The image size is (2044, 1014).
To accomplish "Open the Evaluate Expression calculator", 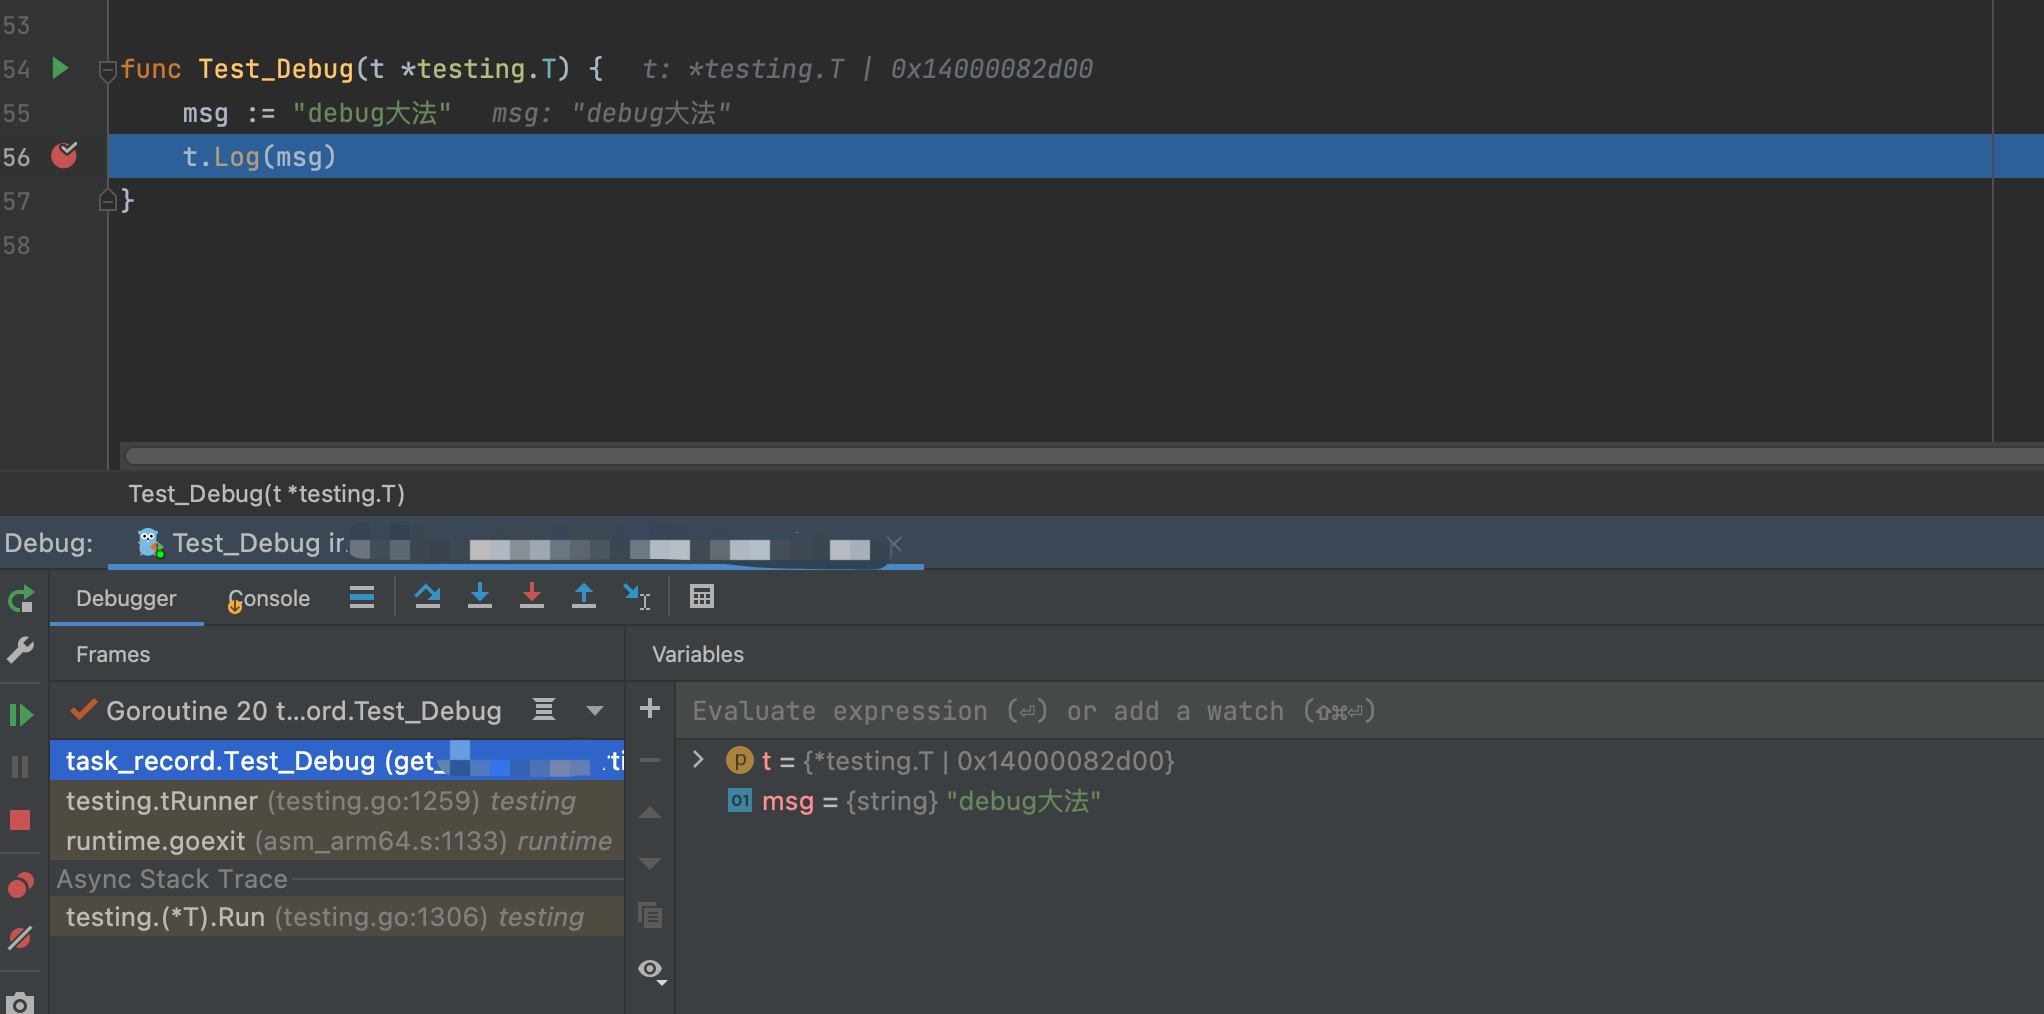I will [702, 597].
